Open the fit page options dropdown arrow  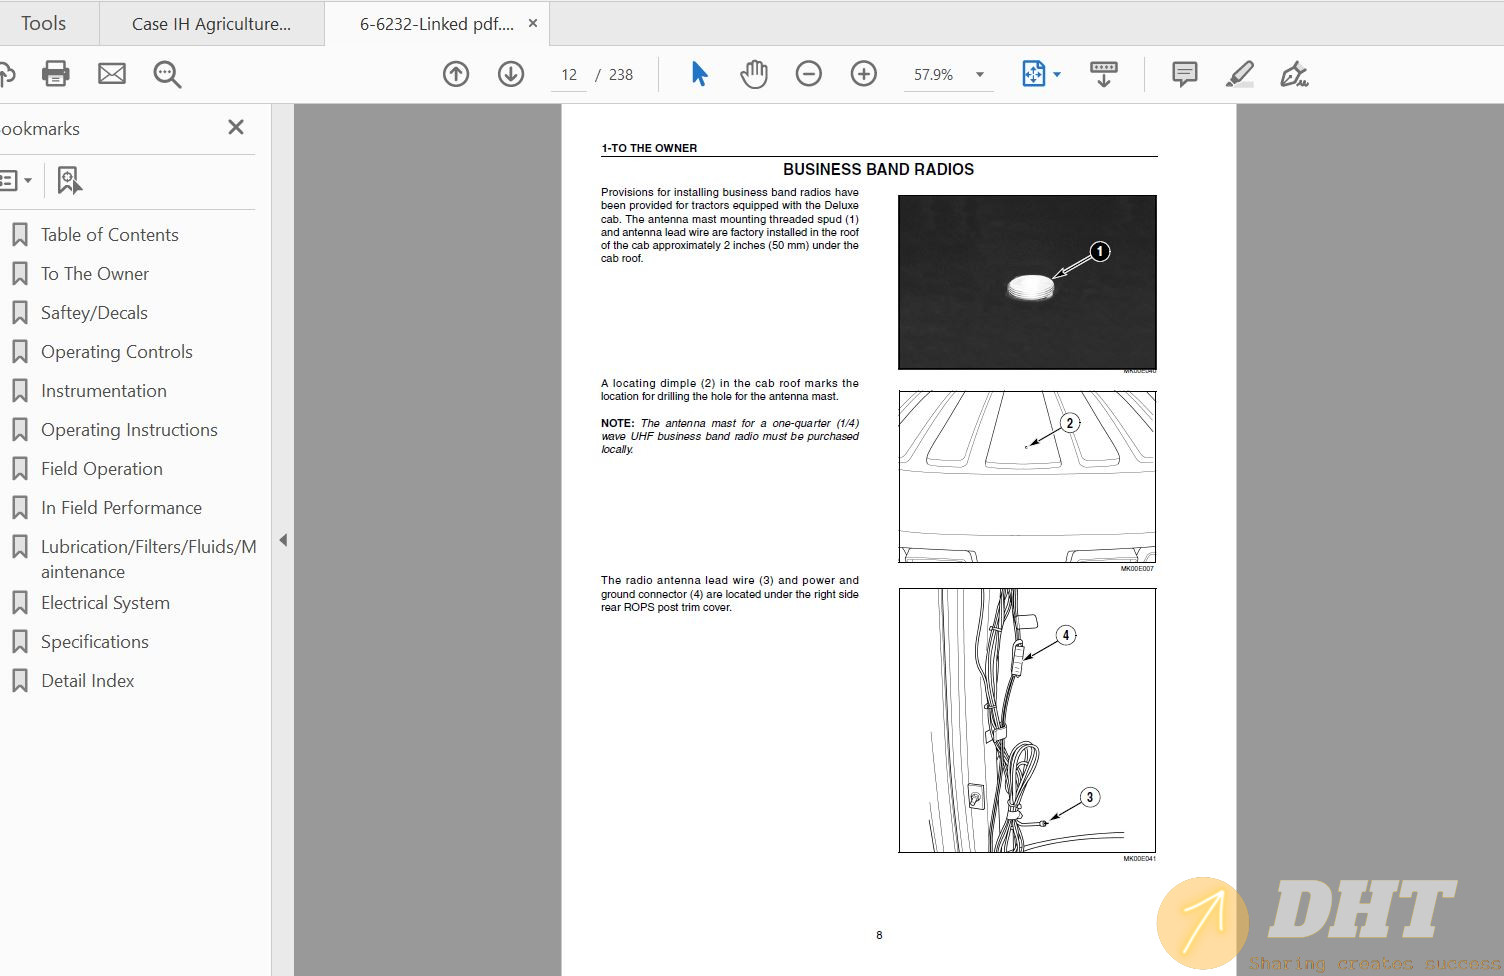click(1057, 74)
